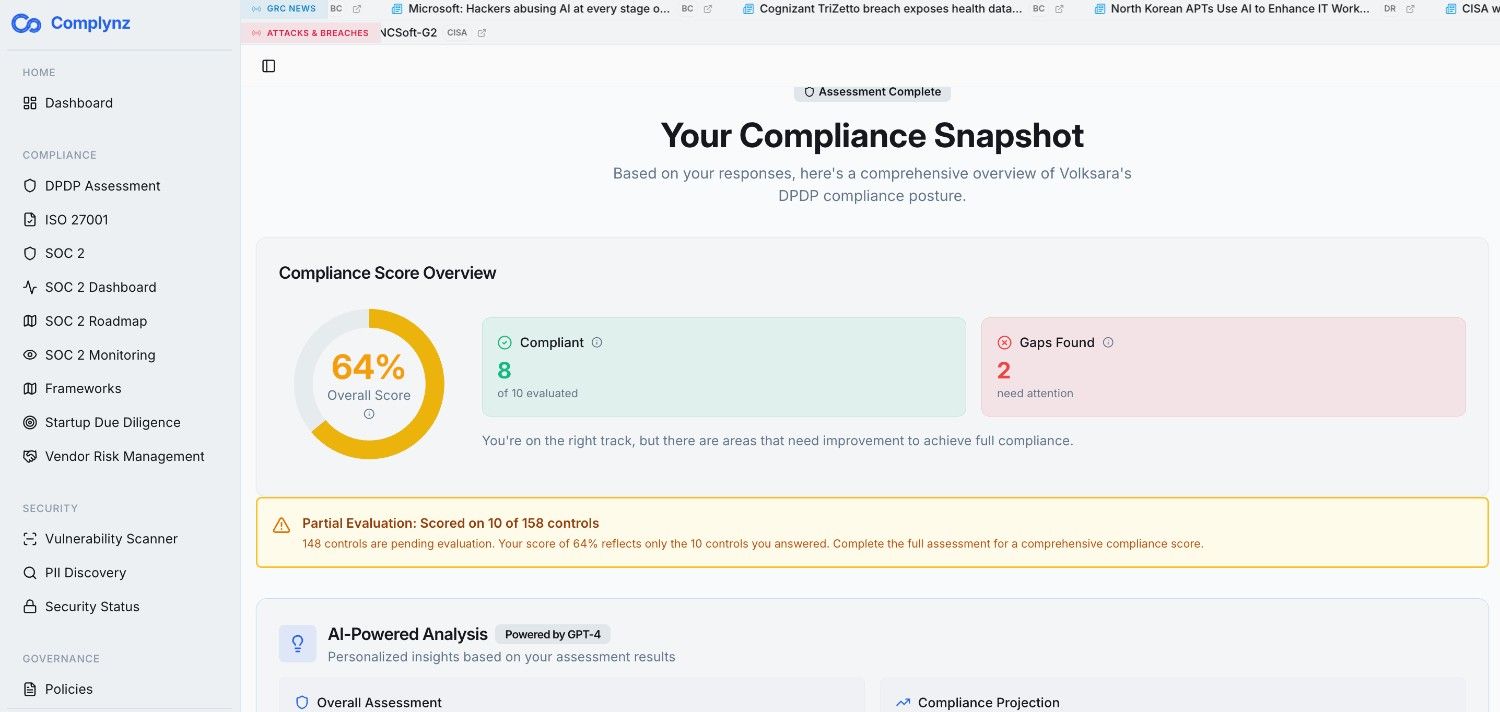Viewport: 1500px width, 712px height.
Task: Open the Overall Score info icon
Action: (x=368, y=414)
